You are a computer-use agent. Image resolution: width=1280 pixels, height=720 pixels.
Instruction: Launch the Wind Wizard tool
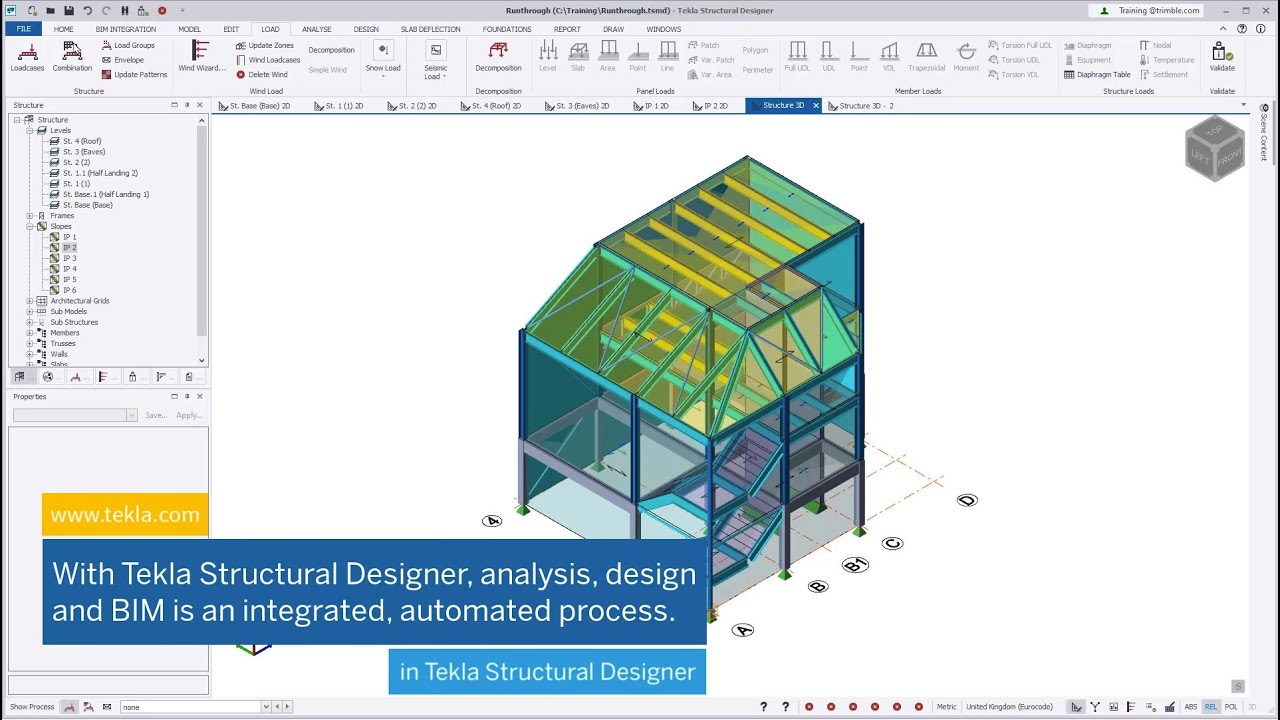pyautogui.click(x=201, y=57)
